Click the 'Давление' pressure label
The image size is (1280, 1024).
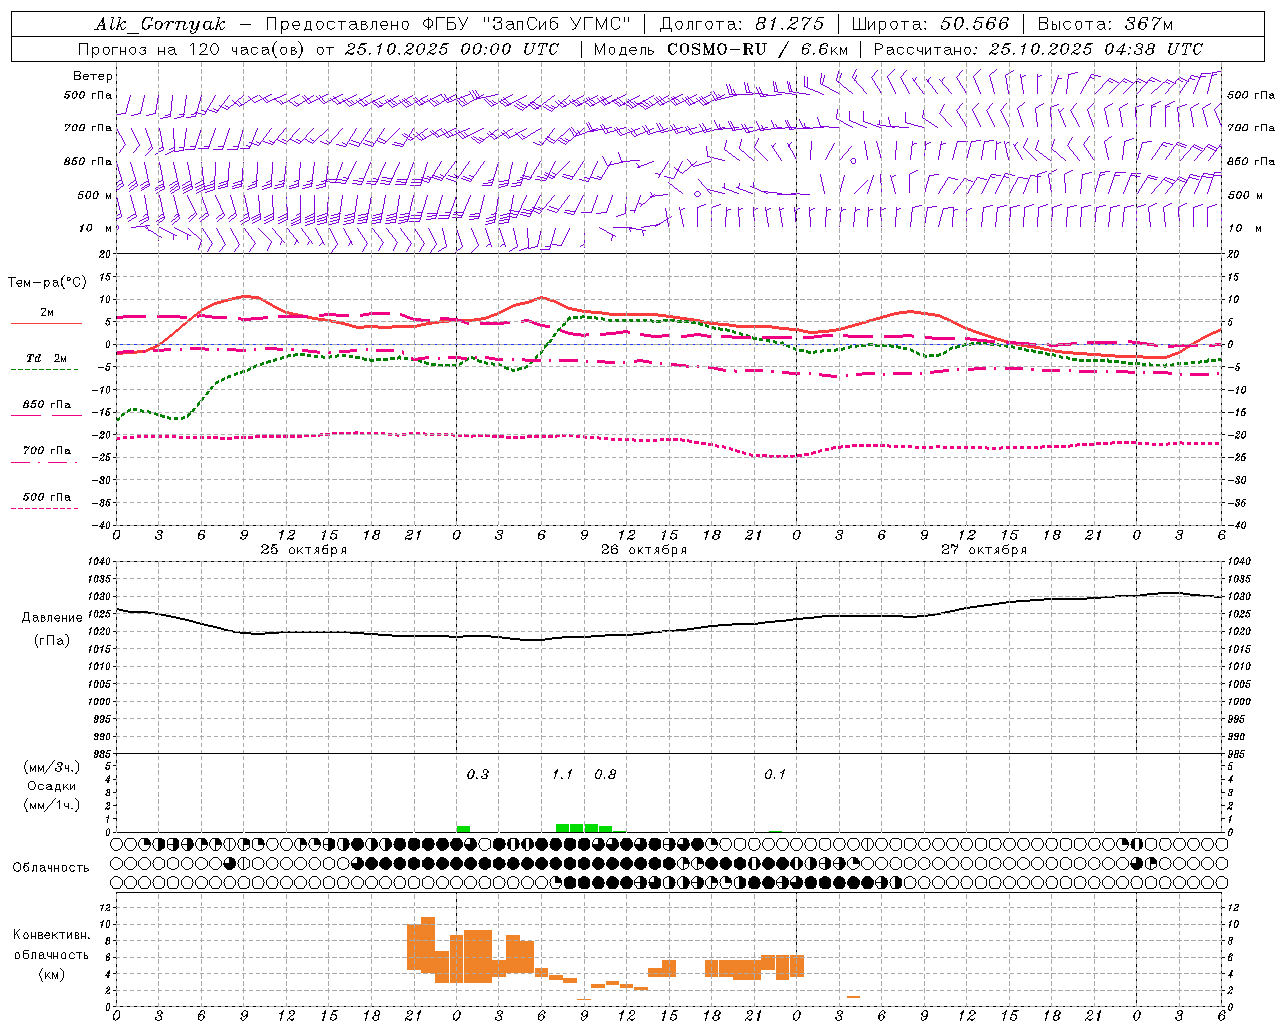[52, 618]
